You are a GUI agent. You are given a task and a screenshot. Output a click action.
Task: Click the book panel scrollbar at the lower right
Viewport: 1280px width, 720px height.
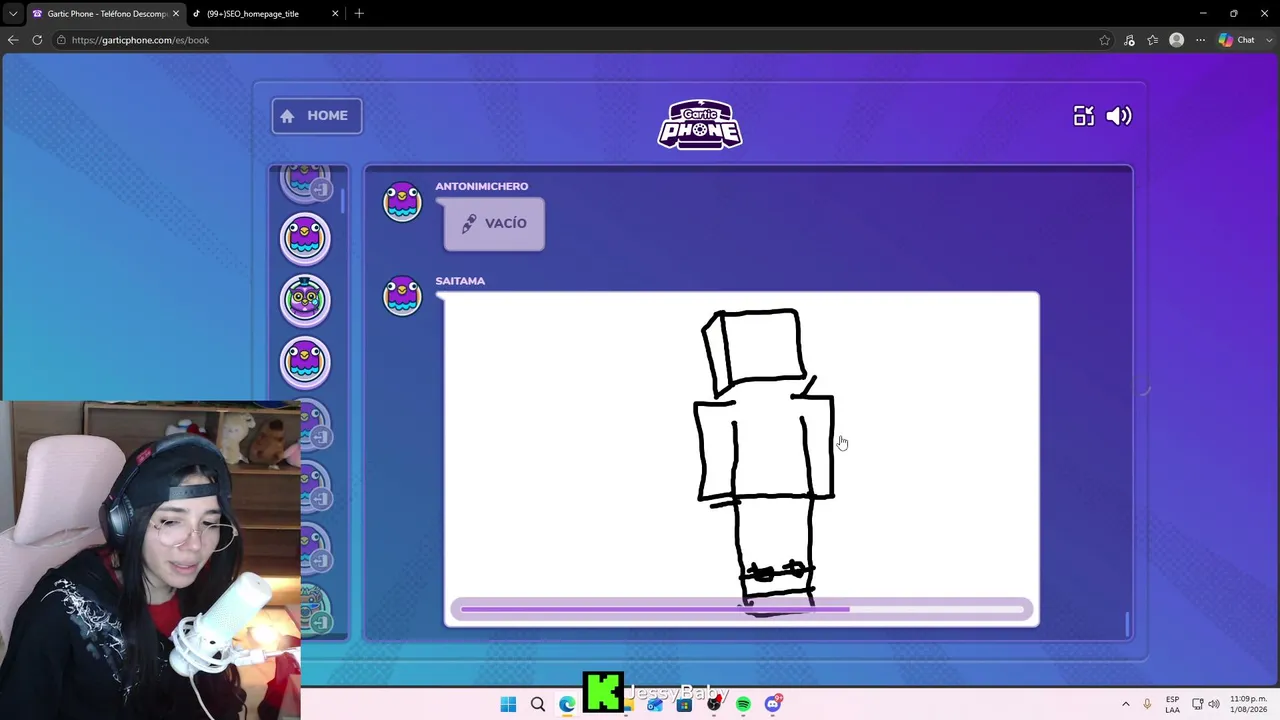(1128, 623)
